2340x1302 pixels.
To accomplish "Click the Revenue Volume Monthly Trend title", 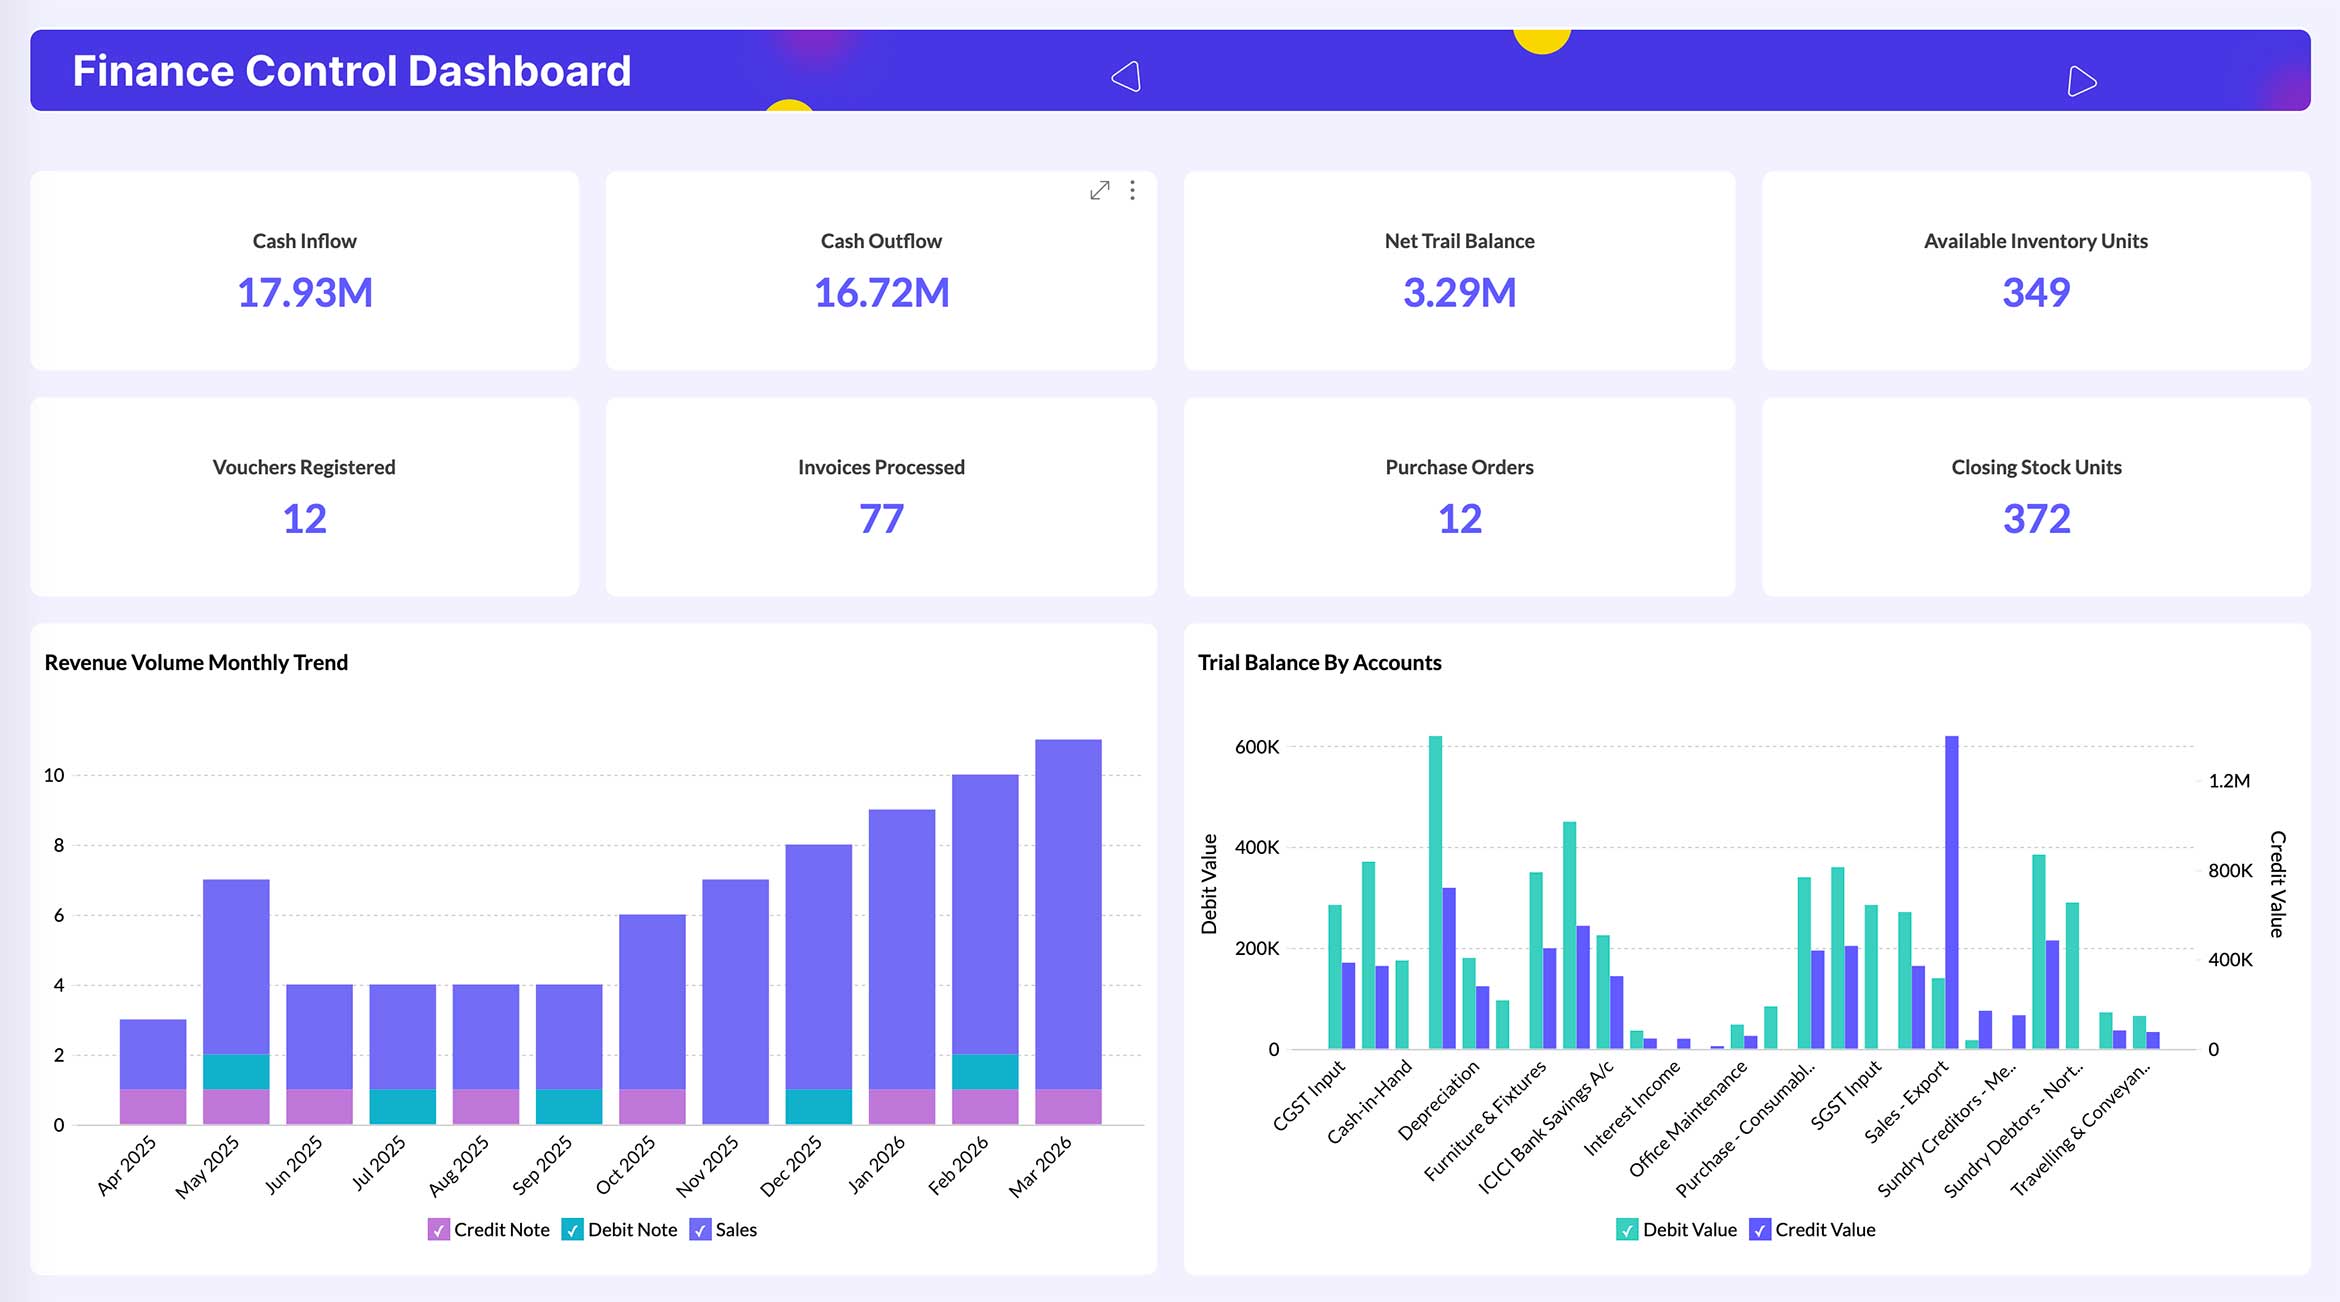I will (x=196, y=663).
